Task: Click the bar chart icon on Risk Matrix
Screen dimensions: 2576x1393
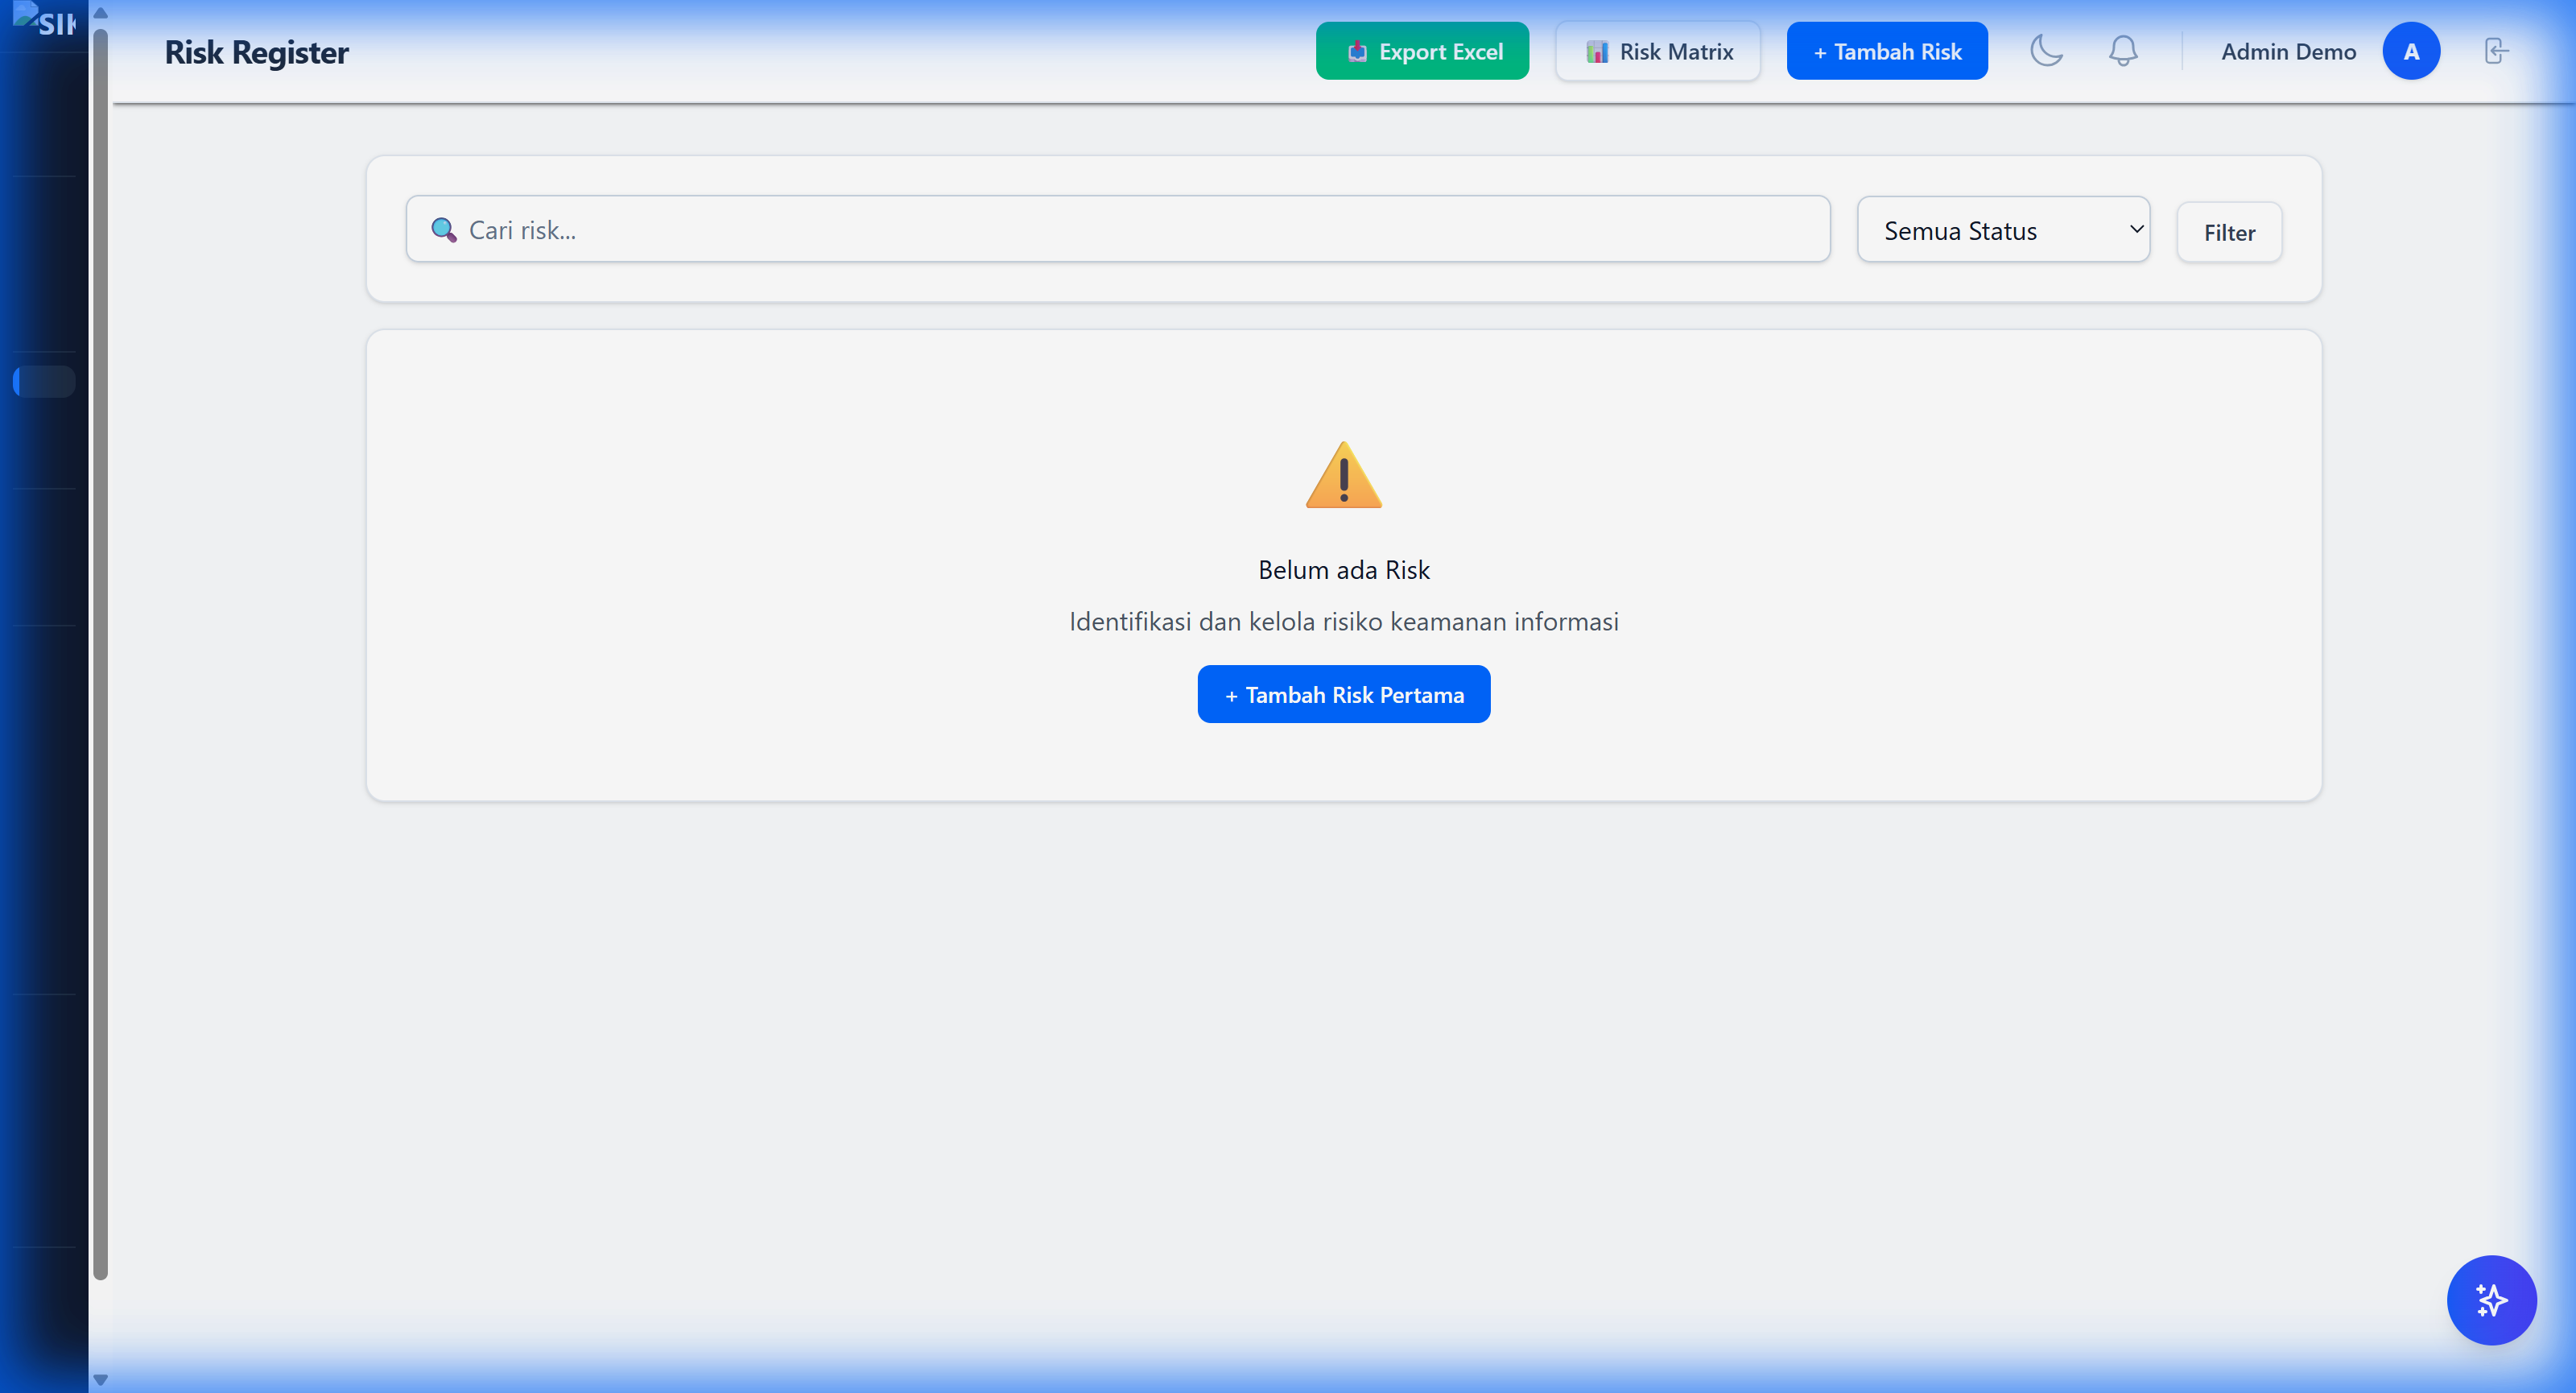Action: [1597, 50]
